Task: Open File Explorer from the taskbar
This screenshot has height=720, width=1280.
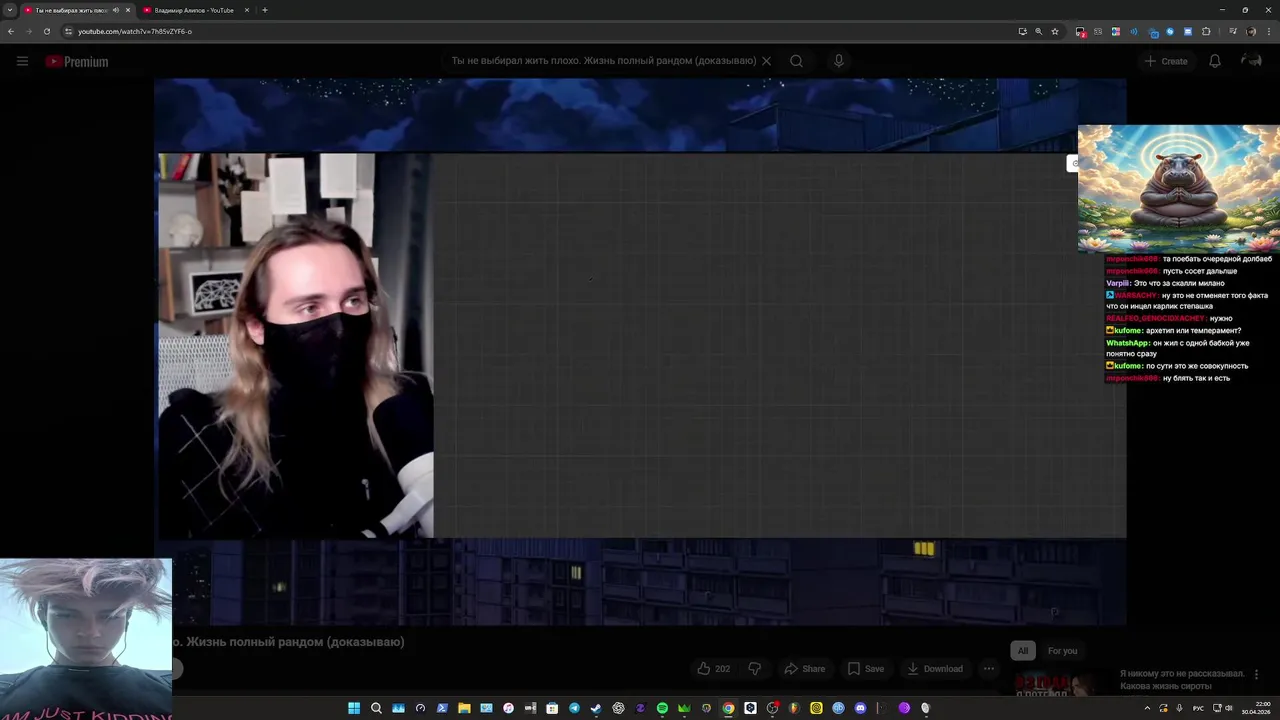Action: [464, 708]
